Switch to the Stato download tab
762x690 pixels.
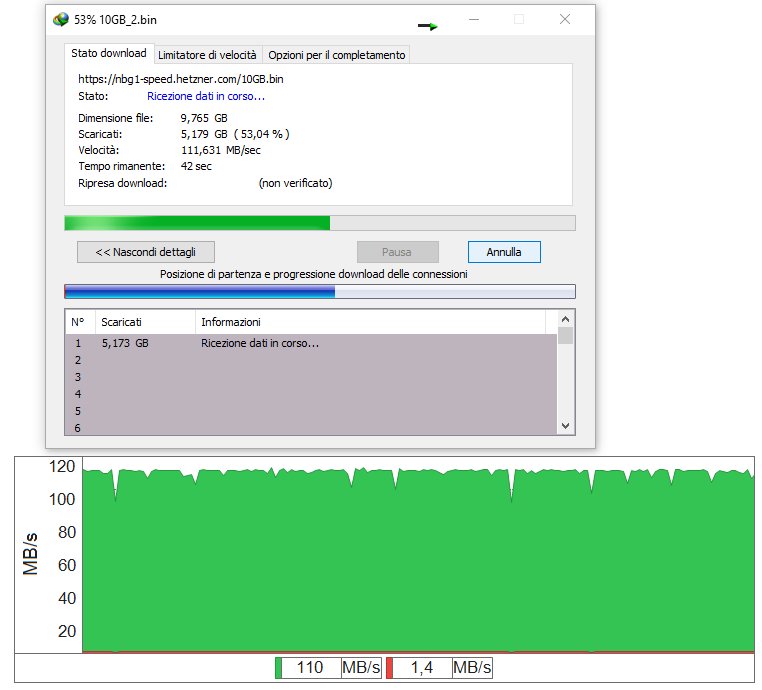[109, 53]
